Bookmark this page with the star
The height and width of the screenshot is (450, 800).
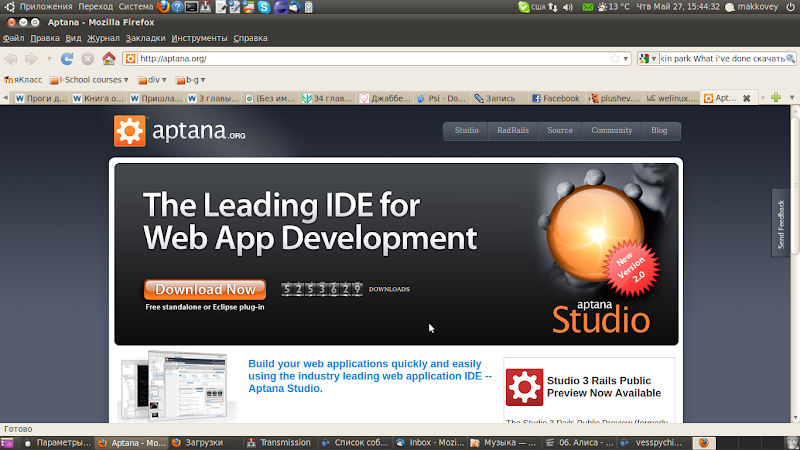(615, 59)
